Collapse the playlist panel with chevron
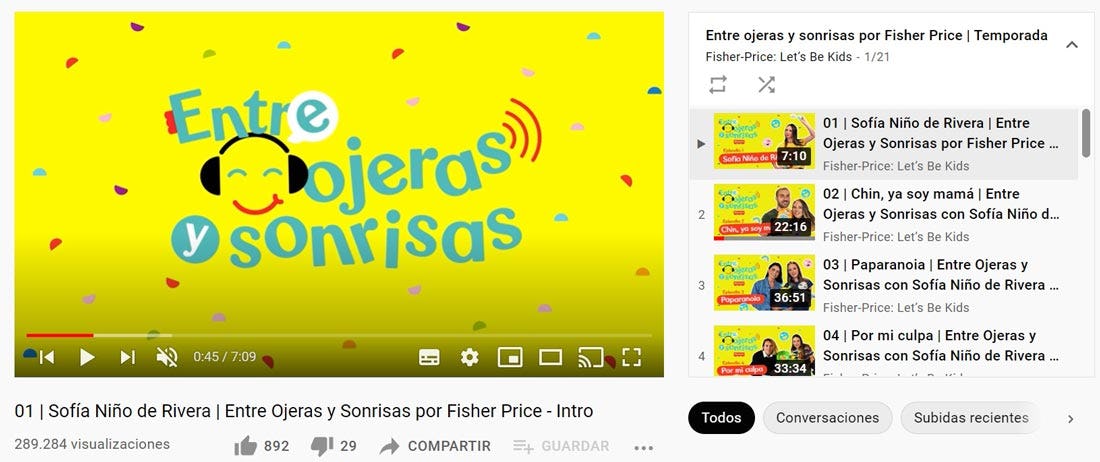The image size is (1100, 462). 1071,45
